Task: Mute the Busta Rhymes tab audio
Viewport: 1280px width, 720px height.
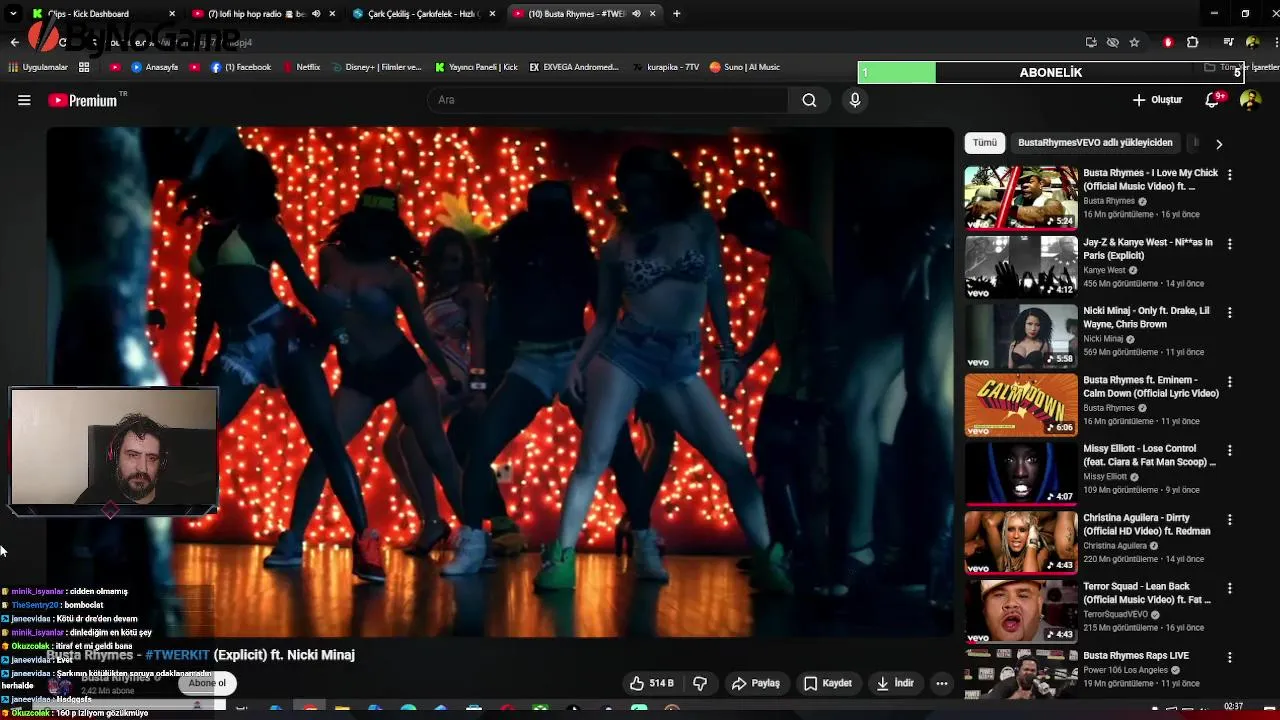Action: [x=636, y=14]
